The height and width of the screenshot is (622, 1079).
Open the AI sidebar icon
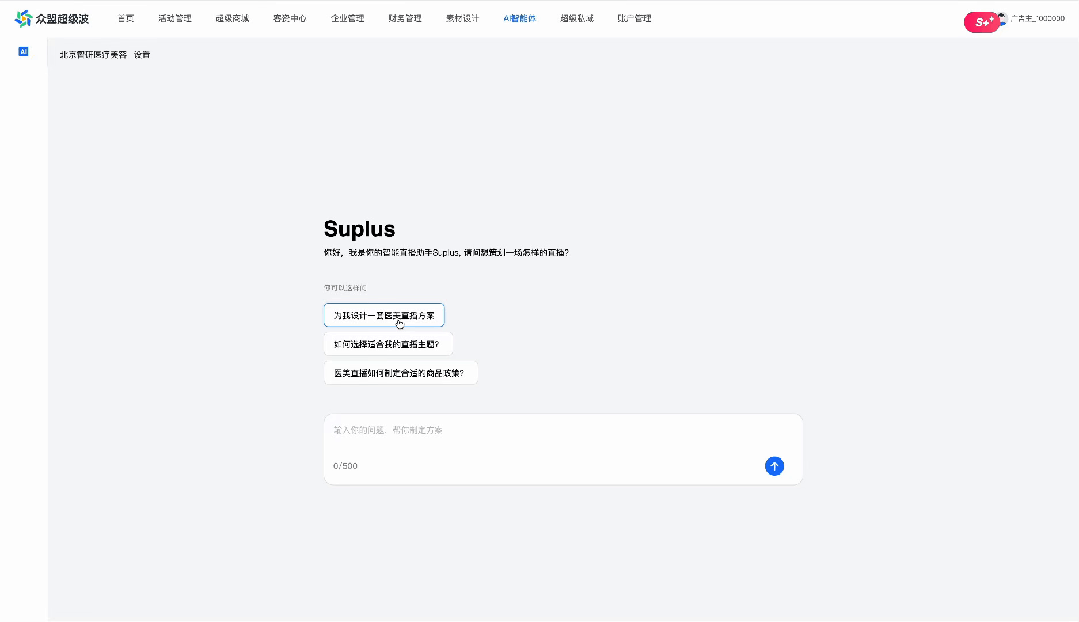coord(23,52)
